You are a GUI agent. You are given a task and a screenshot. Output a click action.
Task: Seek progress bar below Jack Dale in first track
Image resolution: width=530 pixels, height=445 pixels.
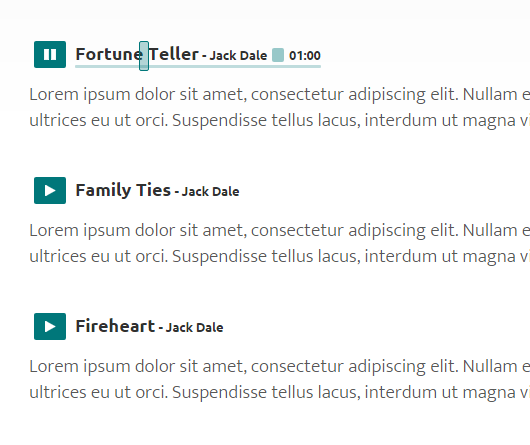click(238, 67)
